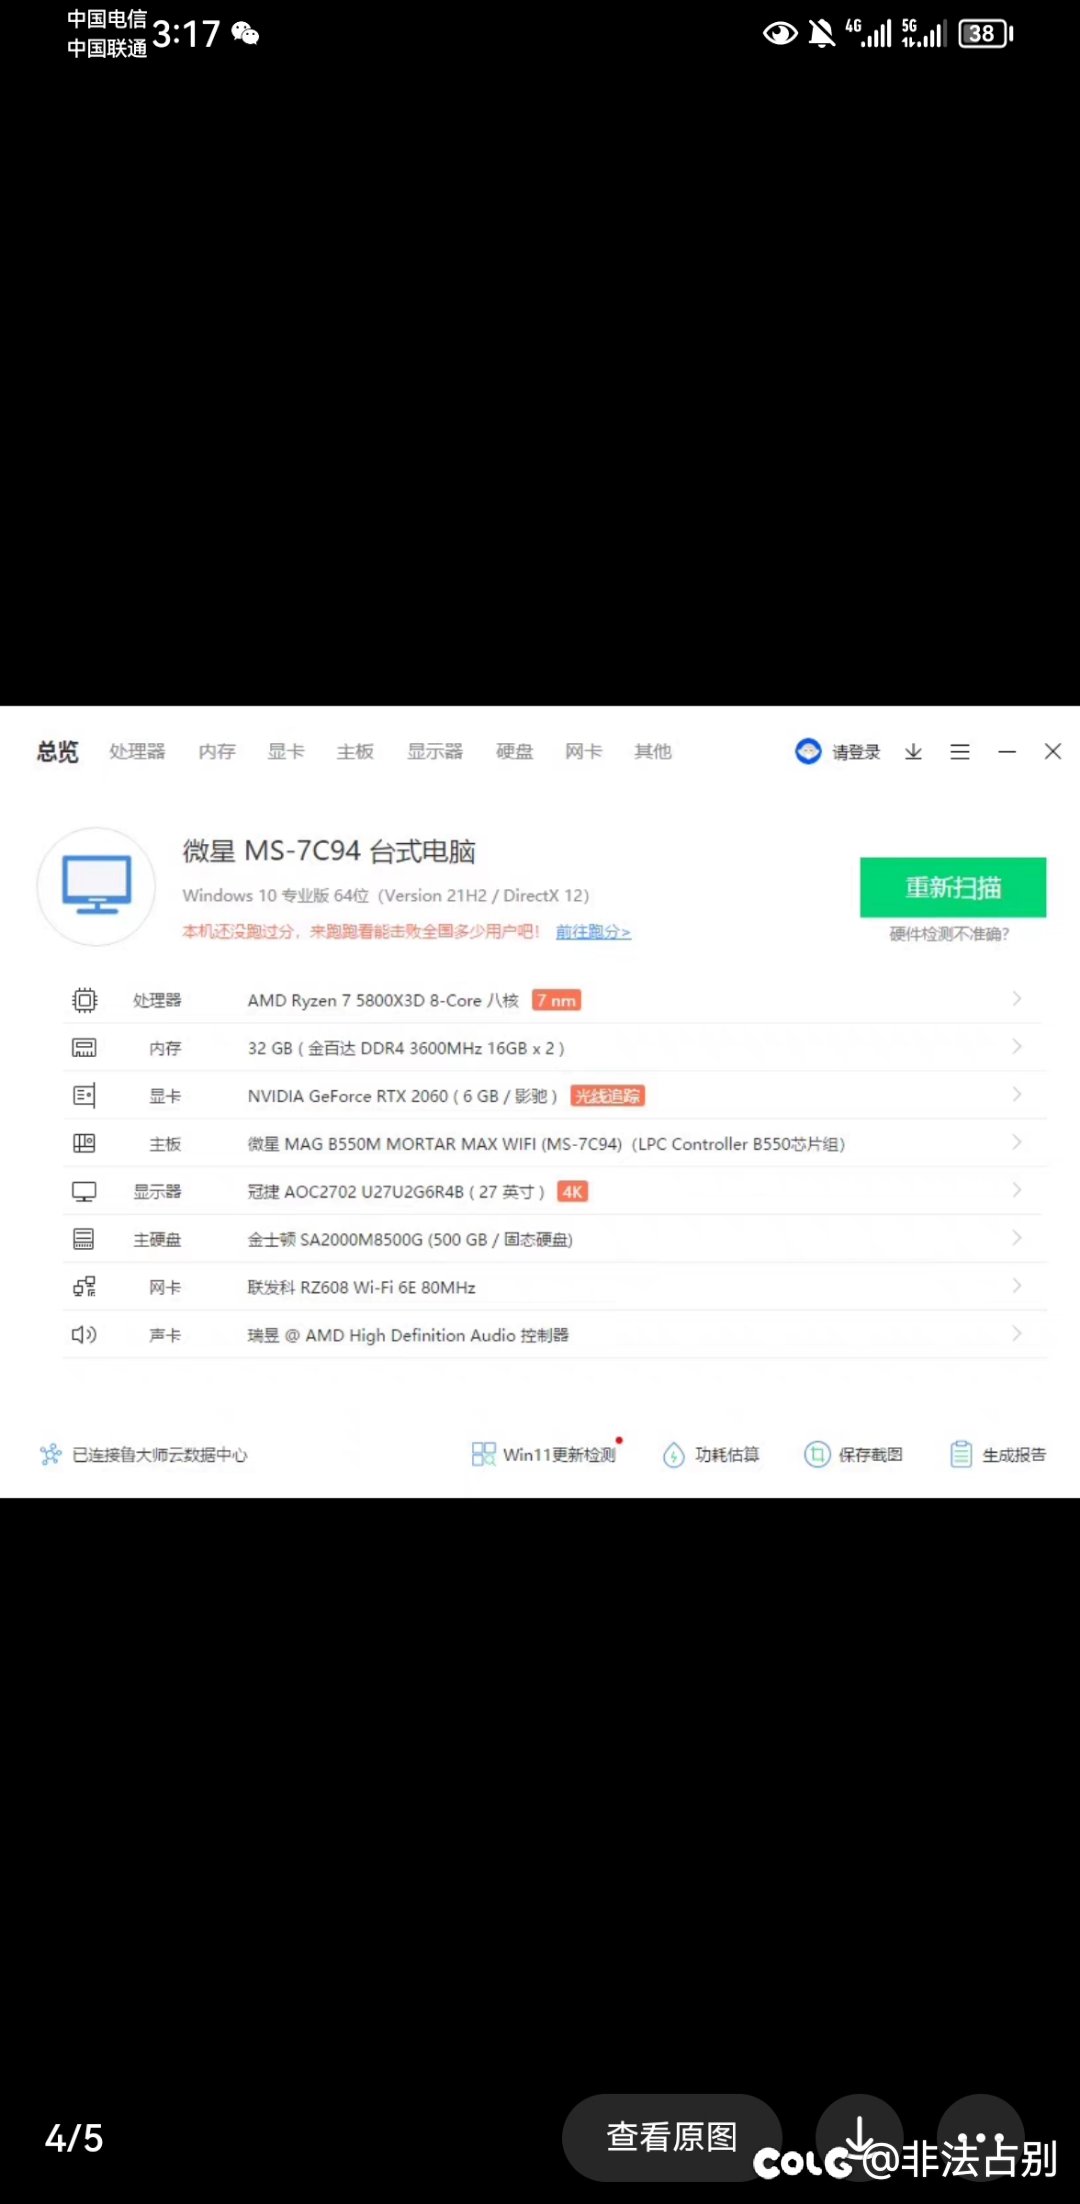
Task: Click the graphics card icon
Action: [x=85, y=1096]
